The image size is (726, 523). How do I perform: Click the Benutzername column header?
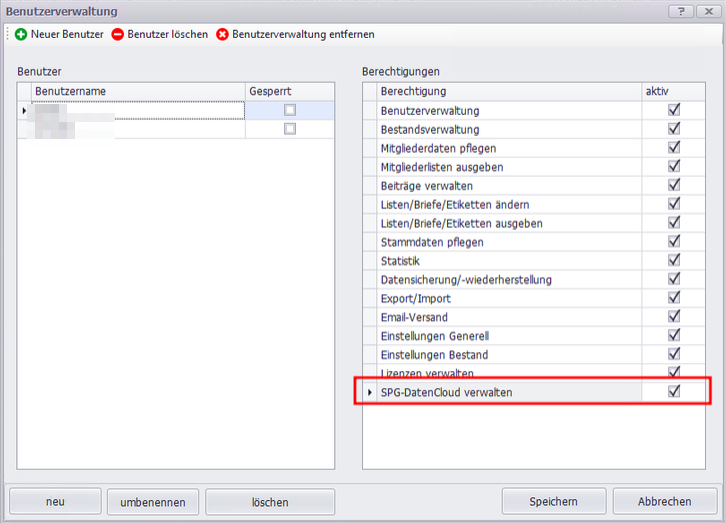(138, 92)
